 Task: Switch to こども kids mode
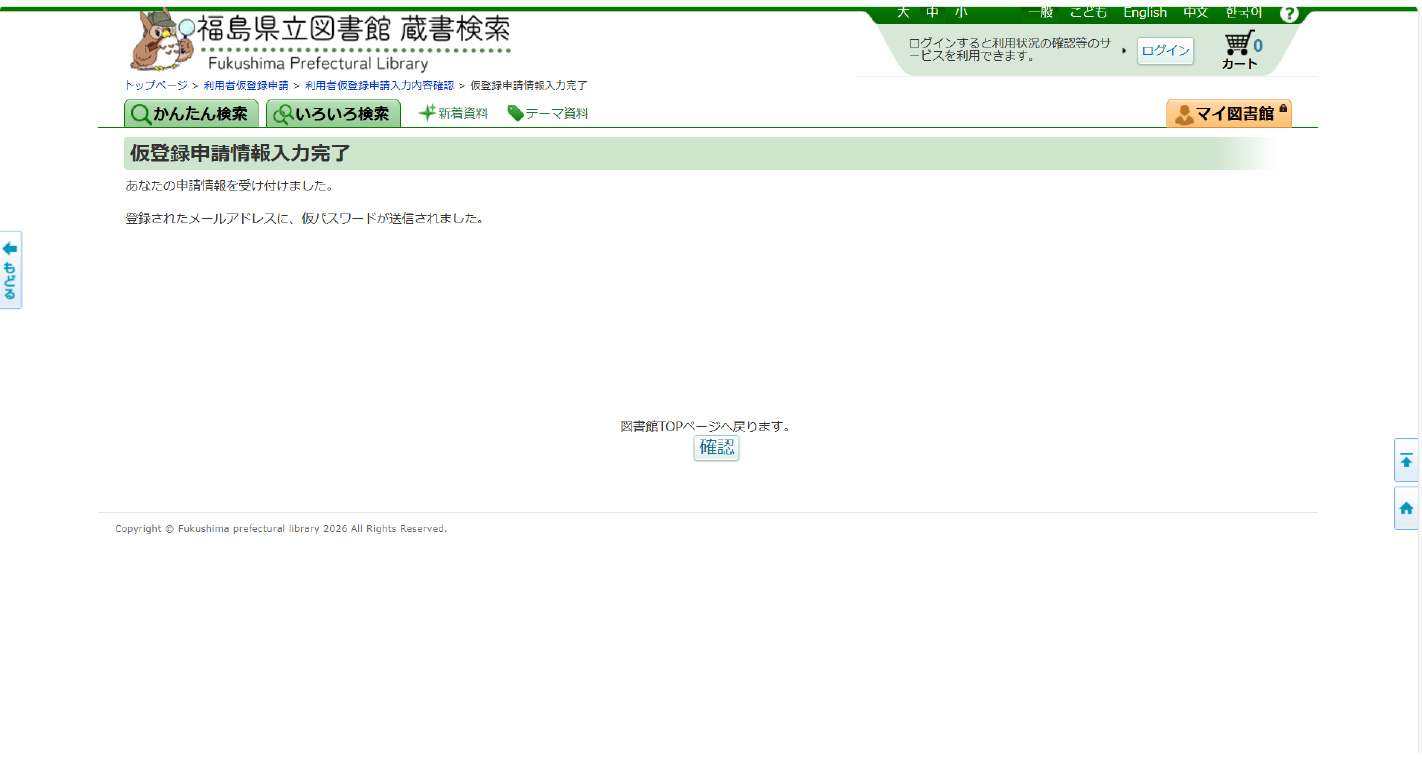(1088, 12)
